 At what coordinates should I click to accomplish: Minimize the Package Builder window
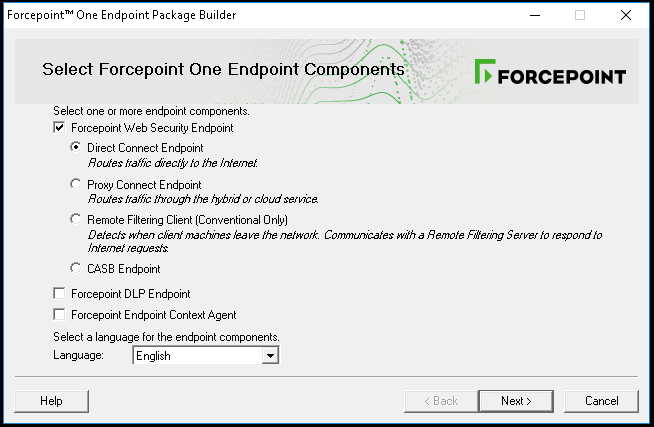[x=533, y=15]
